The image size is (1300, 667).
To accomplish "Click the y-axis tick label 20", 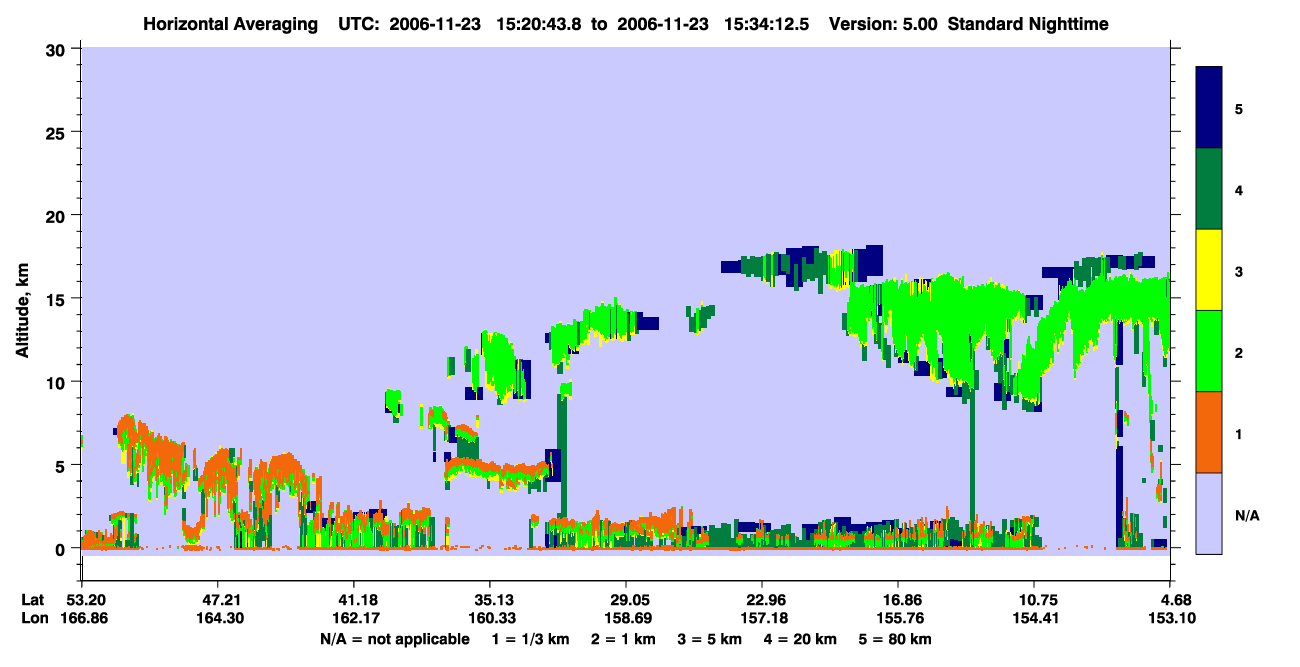I will click(x=58, y=216).
